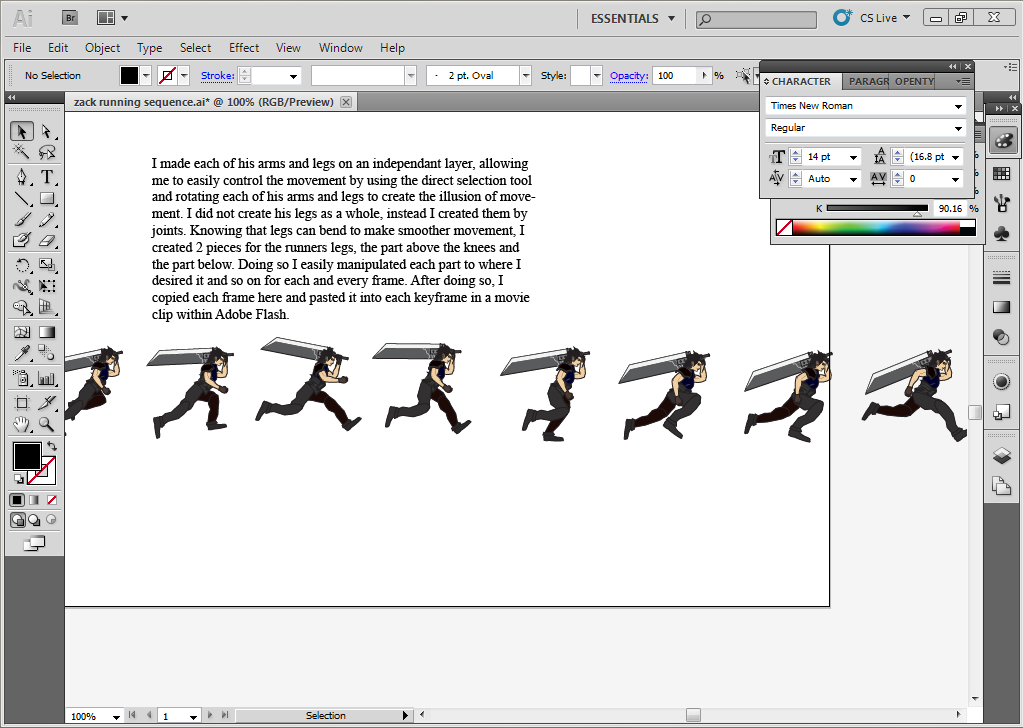The image size is (1023, 728).
Task: Choose the Eraser tool
Action: pos(46,241)
